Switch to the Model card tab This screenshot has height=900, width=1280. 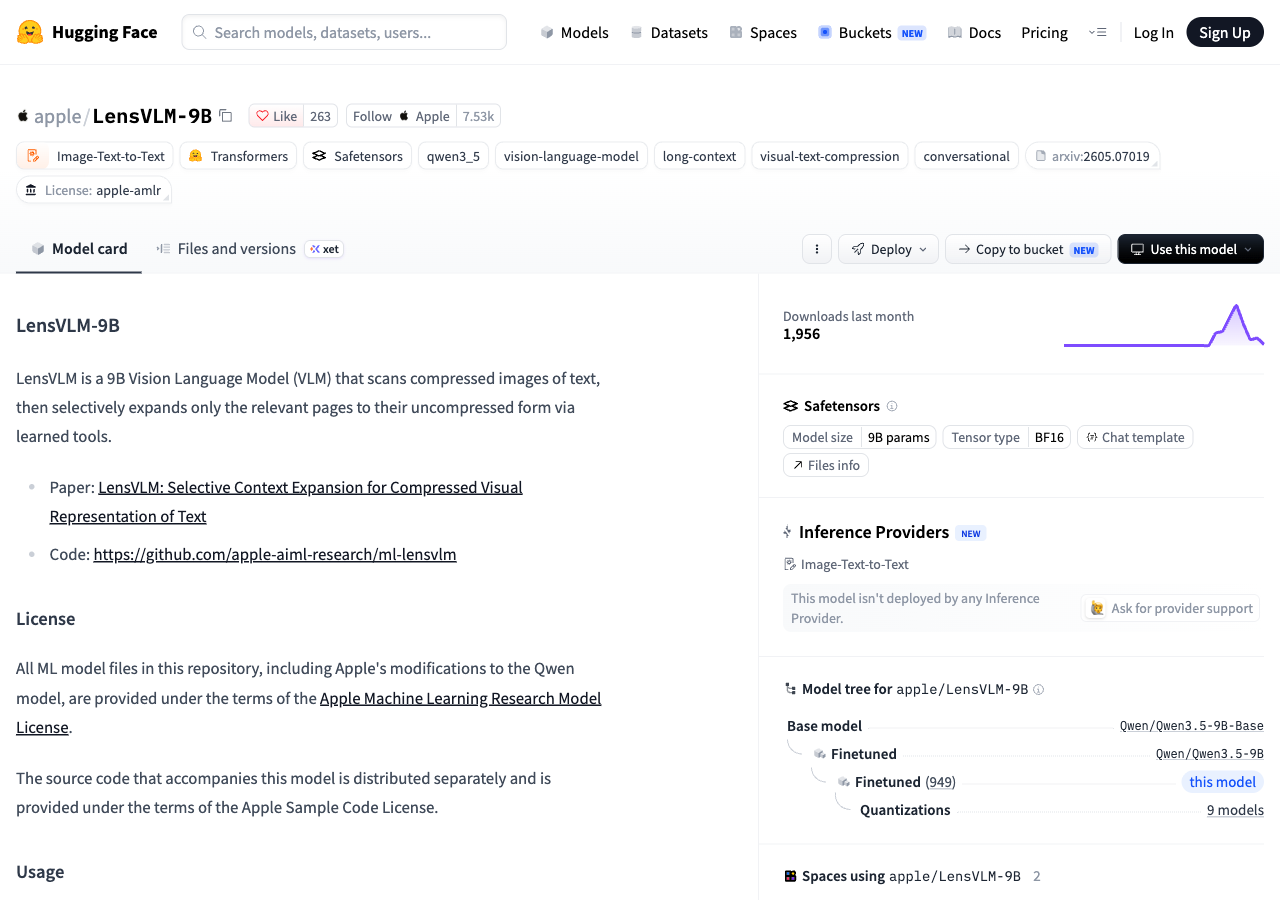pos(79,249)
